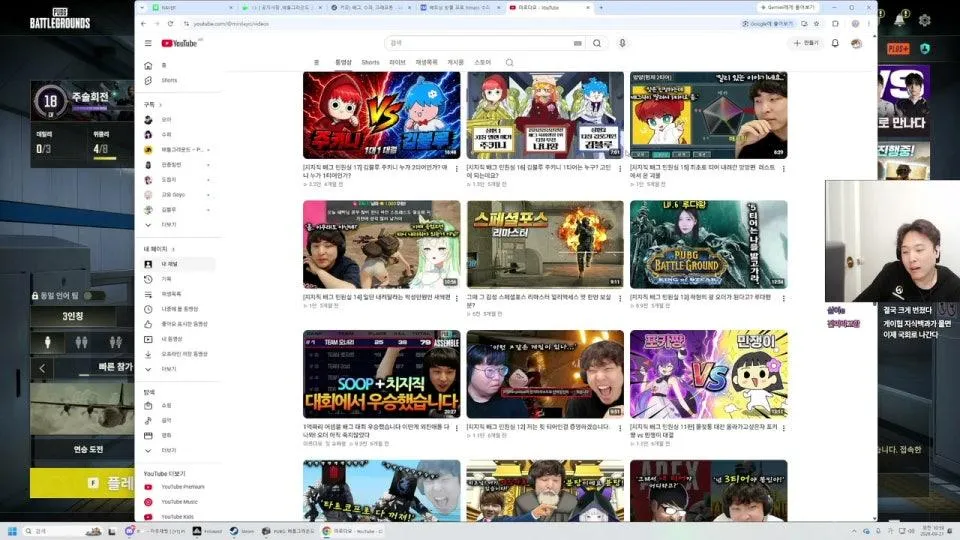Switch to the Shorts channel tab
The image size is (960, 540).
tap(370, 62)
